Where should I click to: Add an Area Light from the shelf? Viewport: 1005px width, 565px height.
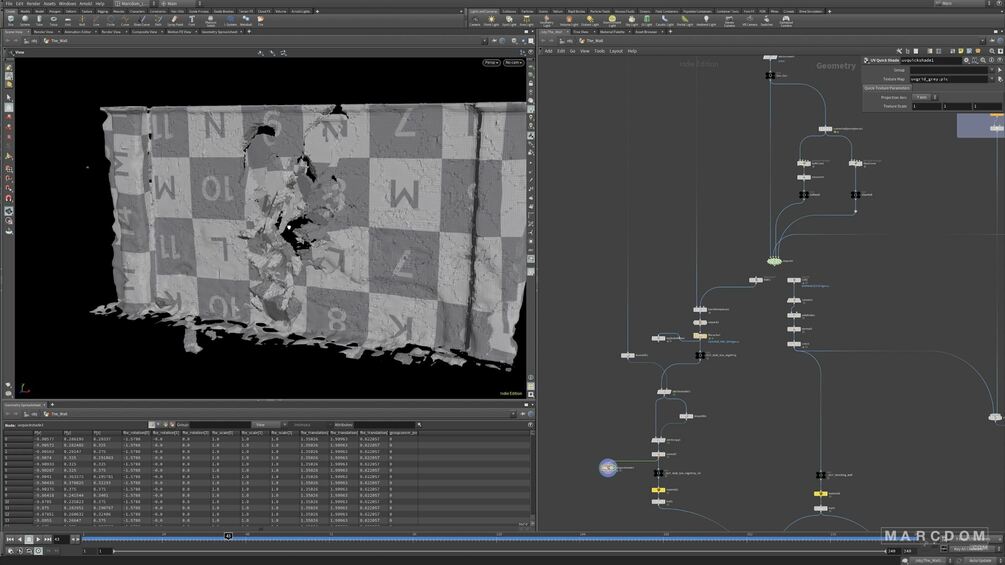[x=526, y=20]
